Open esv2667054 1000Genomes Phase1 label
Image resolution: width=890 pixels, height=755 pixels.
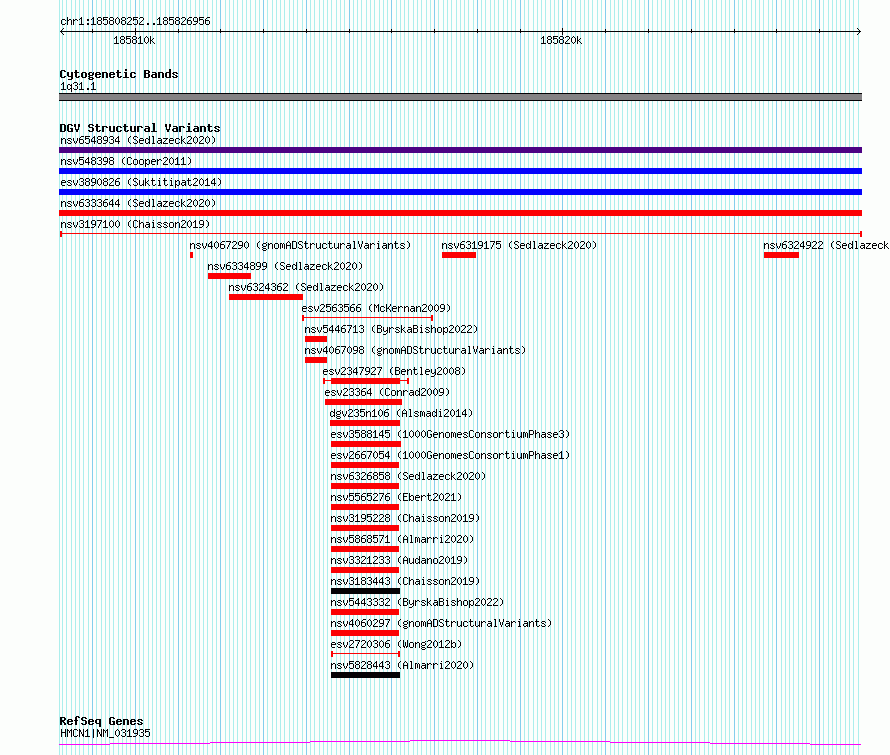click(450, 455)
